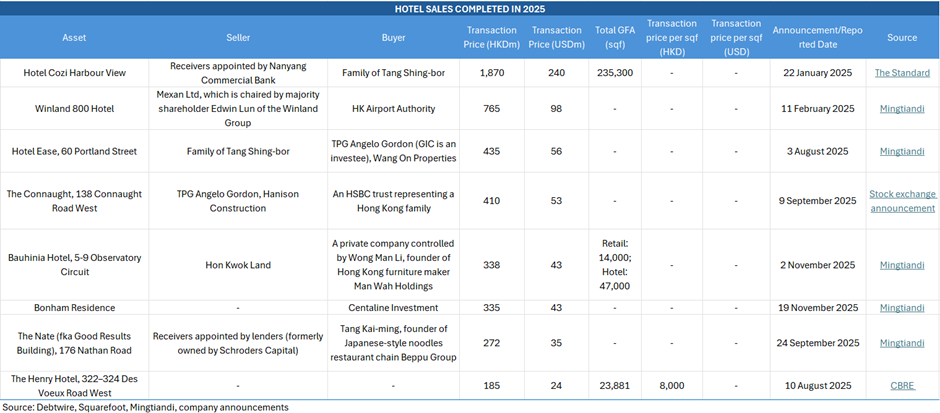Select the Source column header
The height and width of the screenshot is (413, 940).
coord(902,37)
